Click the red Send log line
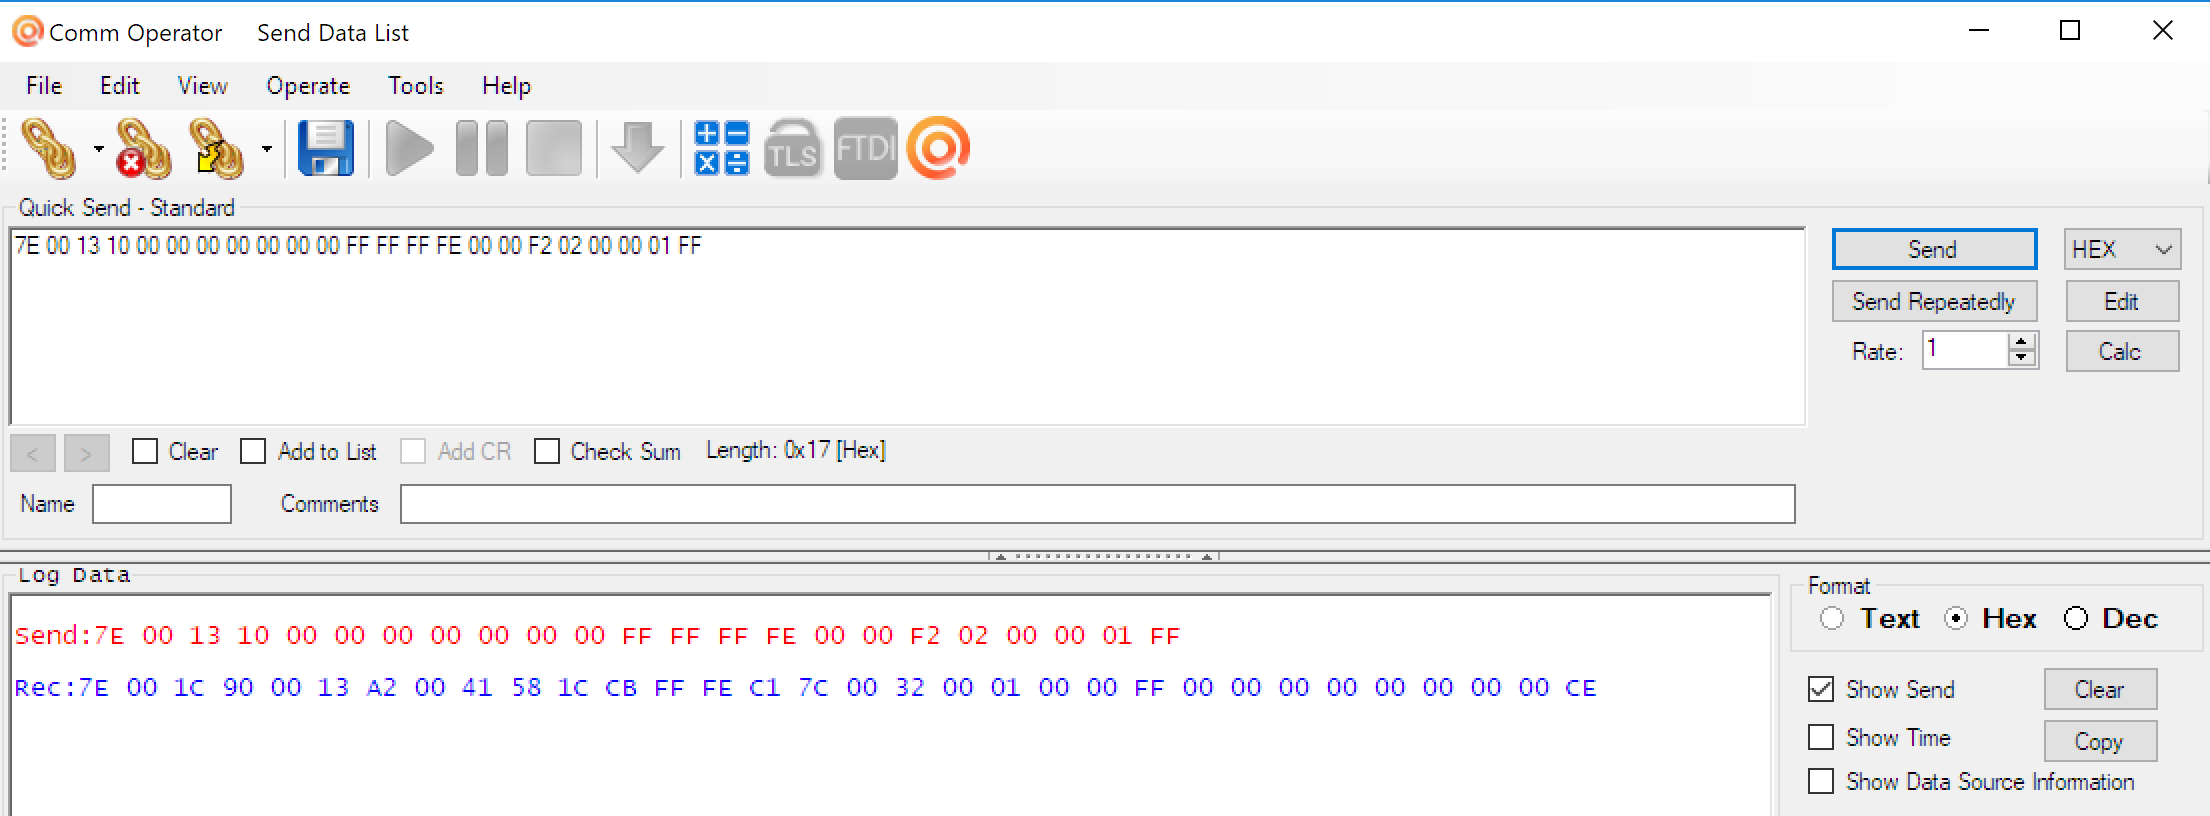The width and height of the screenshot is (2210, 816). point(597,636)
